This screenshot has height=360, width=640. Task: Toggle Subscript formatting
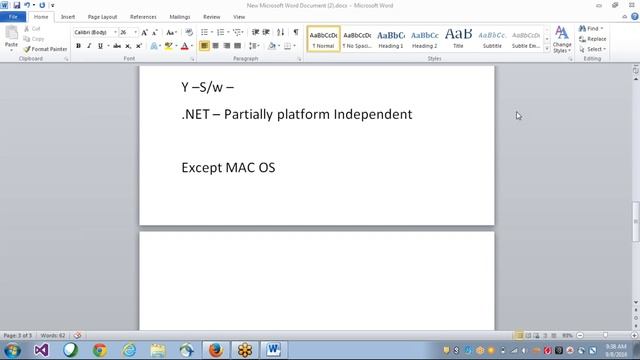(128, 46)
